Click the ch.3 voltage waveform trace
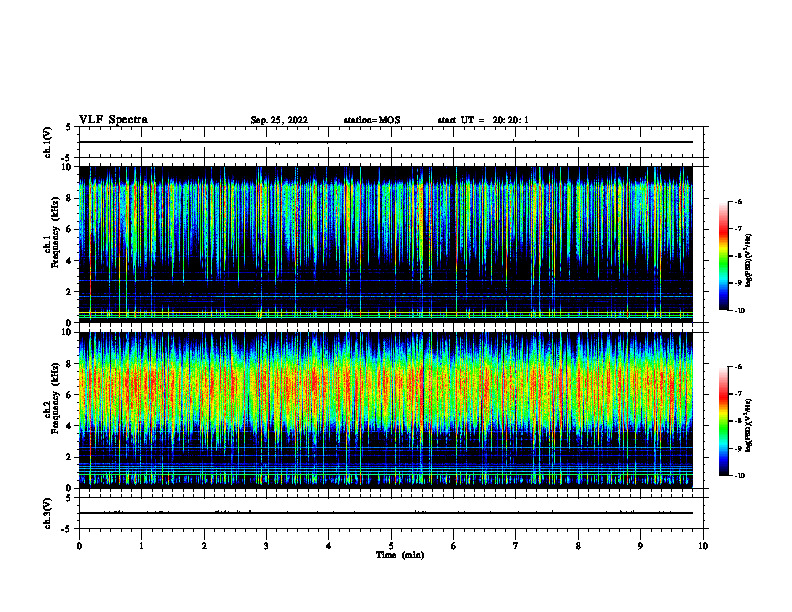 pos(386,513)
